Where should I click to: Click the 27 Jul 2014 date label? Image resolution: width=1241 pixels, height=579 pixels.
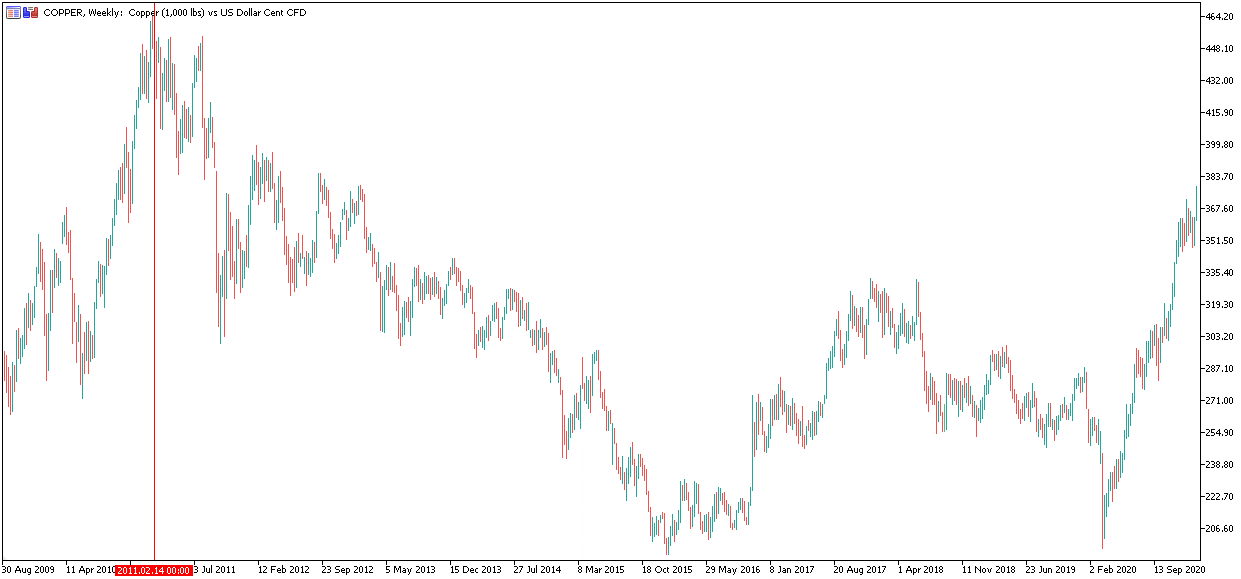538,570
